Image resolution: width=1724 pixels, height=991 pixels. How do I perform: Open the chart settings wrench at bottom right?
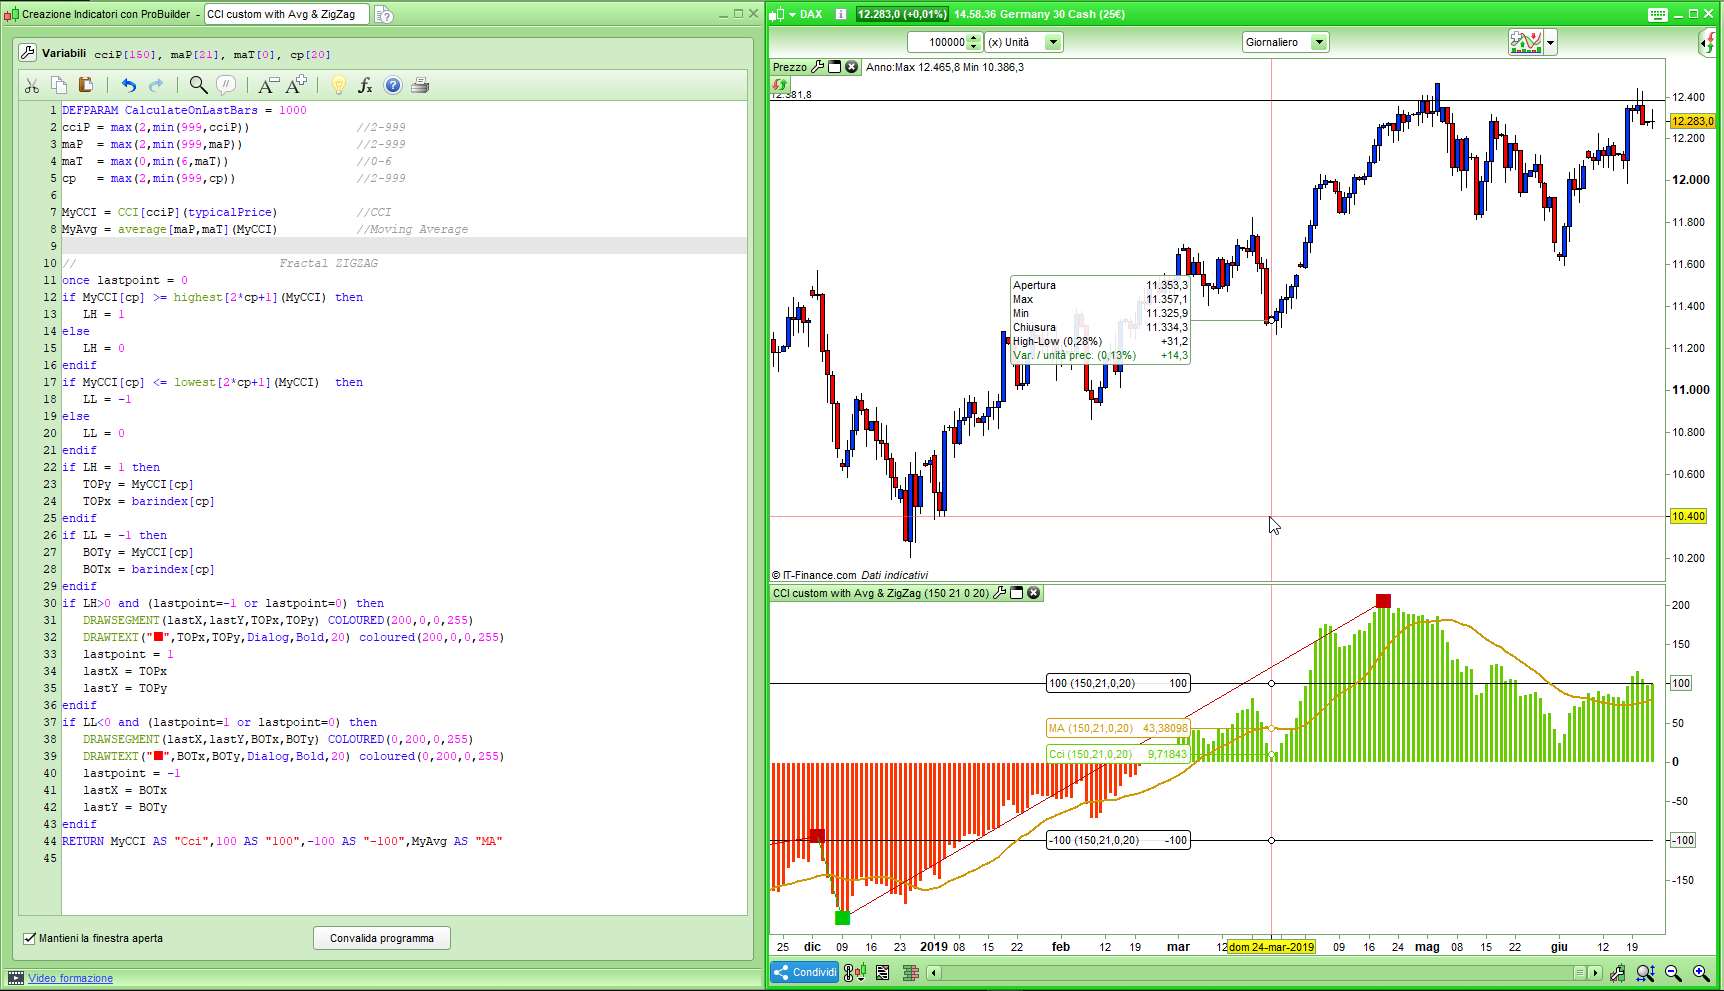[x=1617, y=972]
